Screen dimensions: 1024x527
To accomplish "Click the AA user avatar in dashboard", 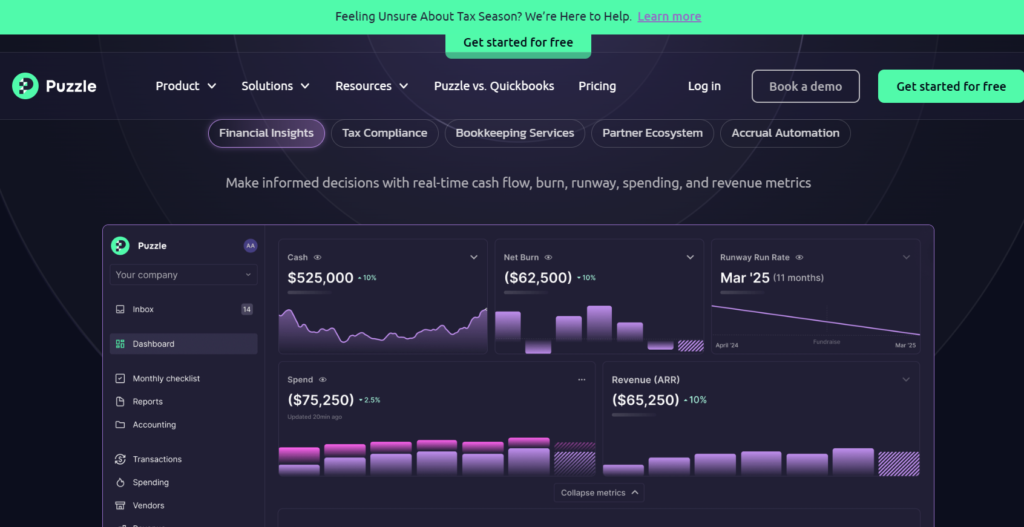I will [x=250, y=246].
